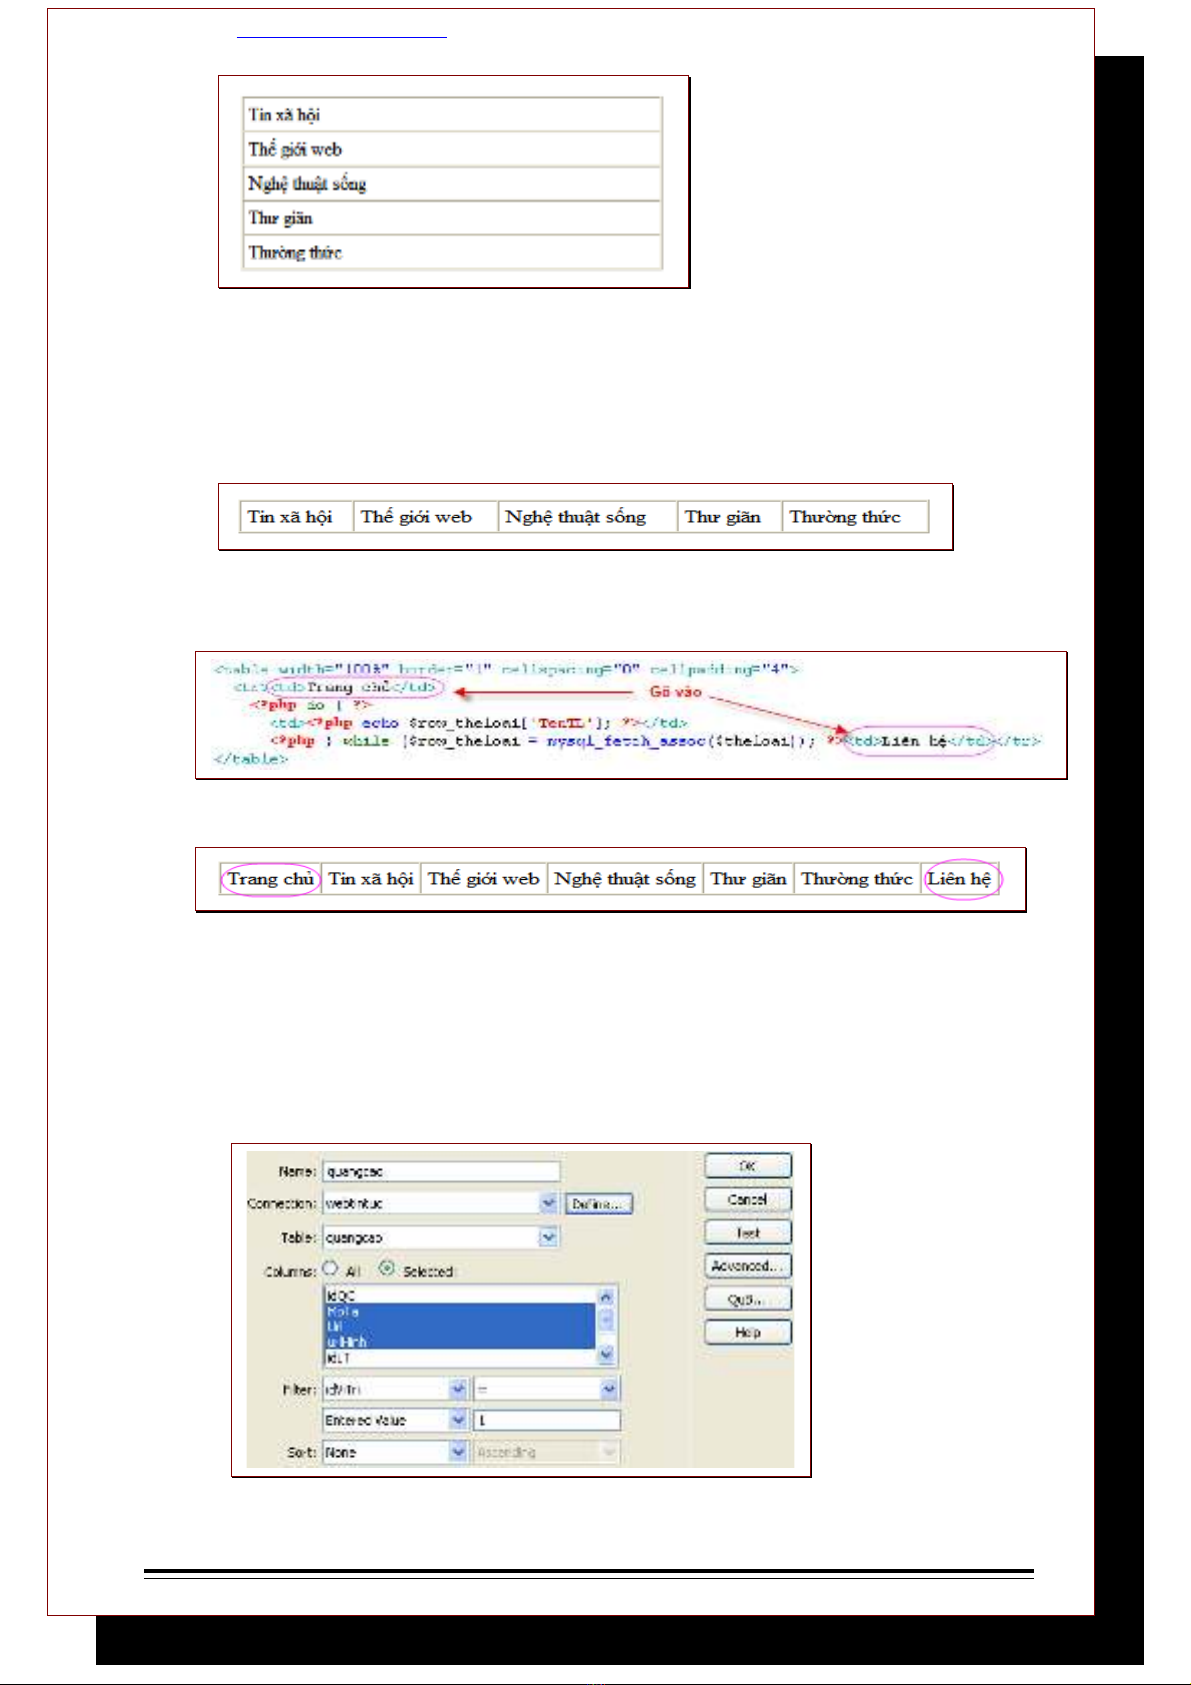The width and height of the screenshot is (1191, 1685).
Task: Expand the Filter column dropdown
Action: point(458,1389)
